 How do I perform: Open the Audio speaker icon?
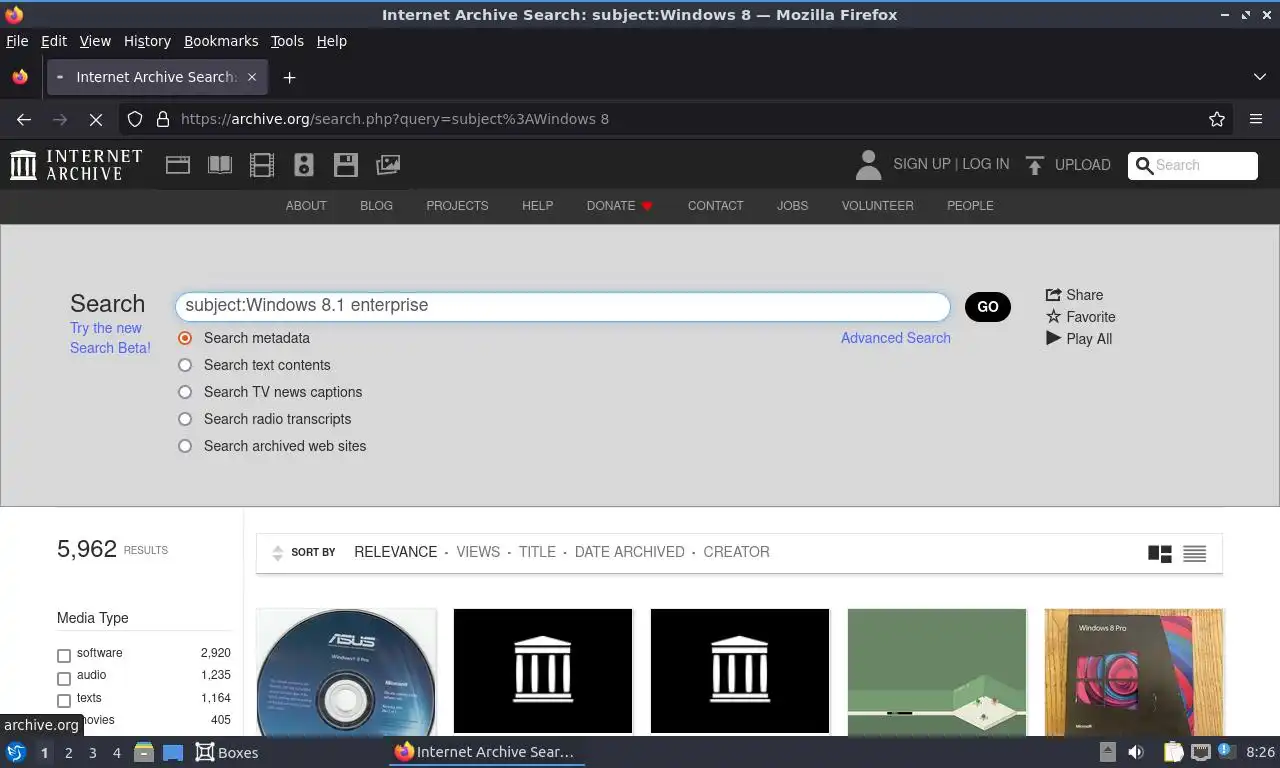coord(304,165)
